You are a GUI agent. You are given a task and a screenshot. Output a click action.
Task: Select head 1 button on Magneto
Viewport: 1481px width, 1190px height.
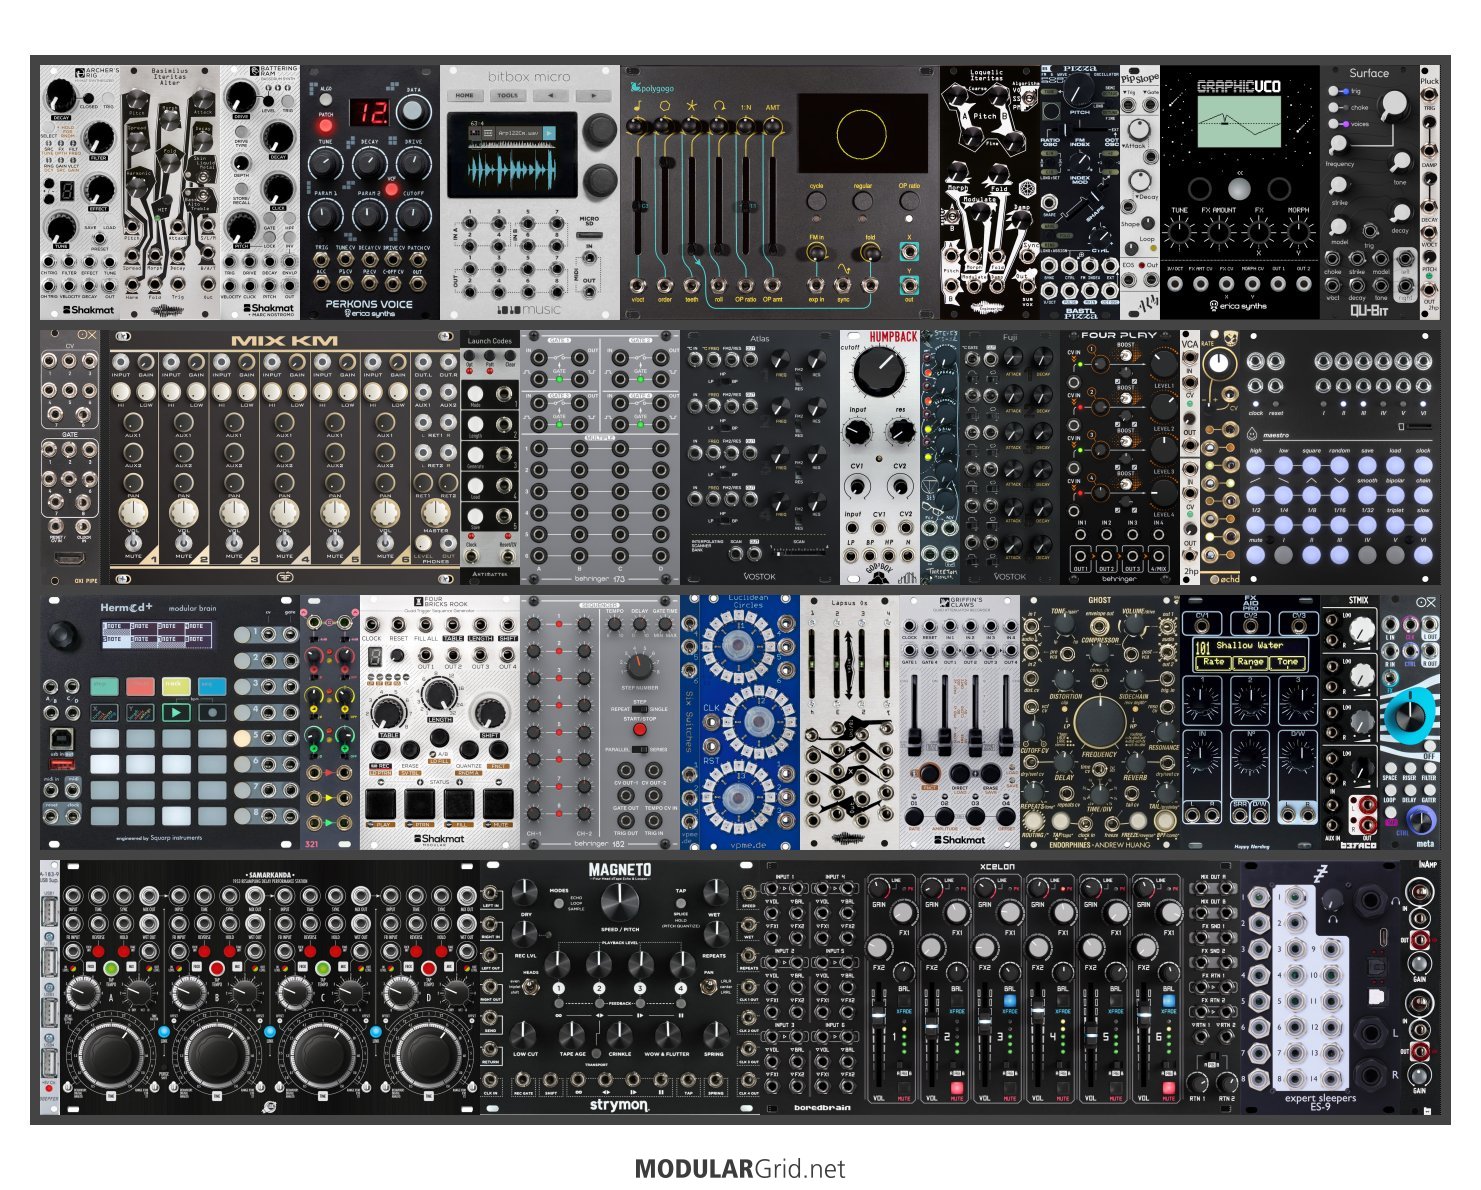[558, 988]
